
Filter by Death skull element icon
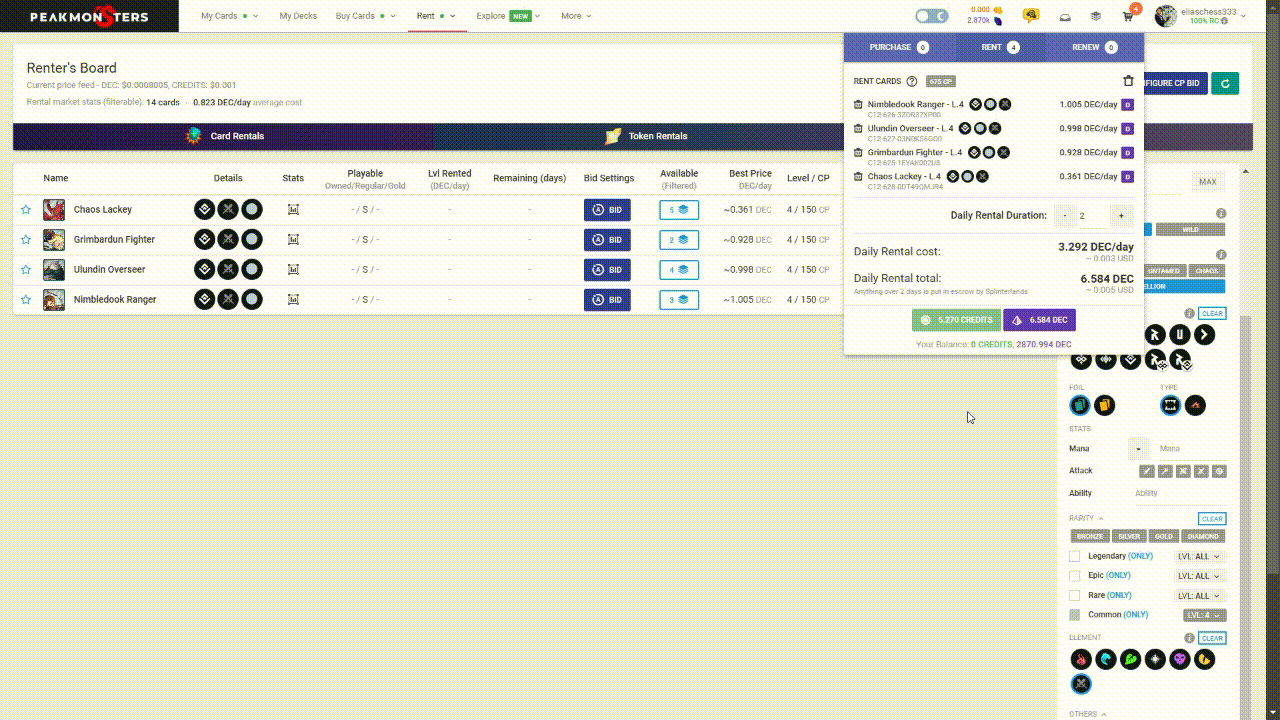click(1180, 660)
